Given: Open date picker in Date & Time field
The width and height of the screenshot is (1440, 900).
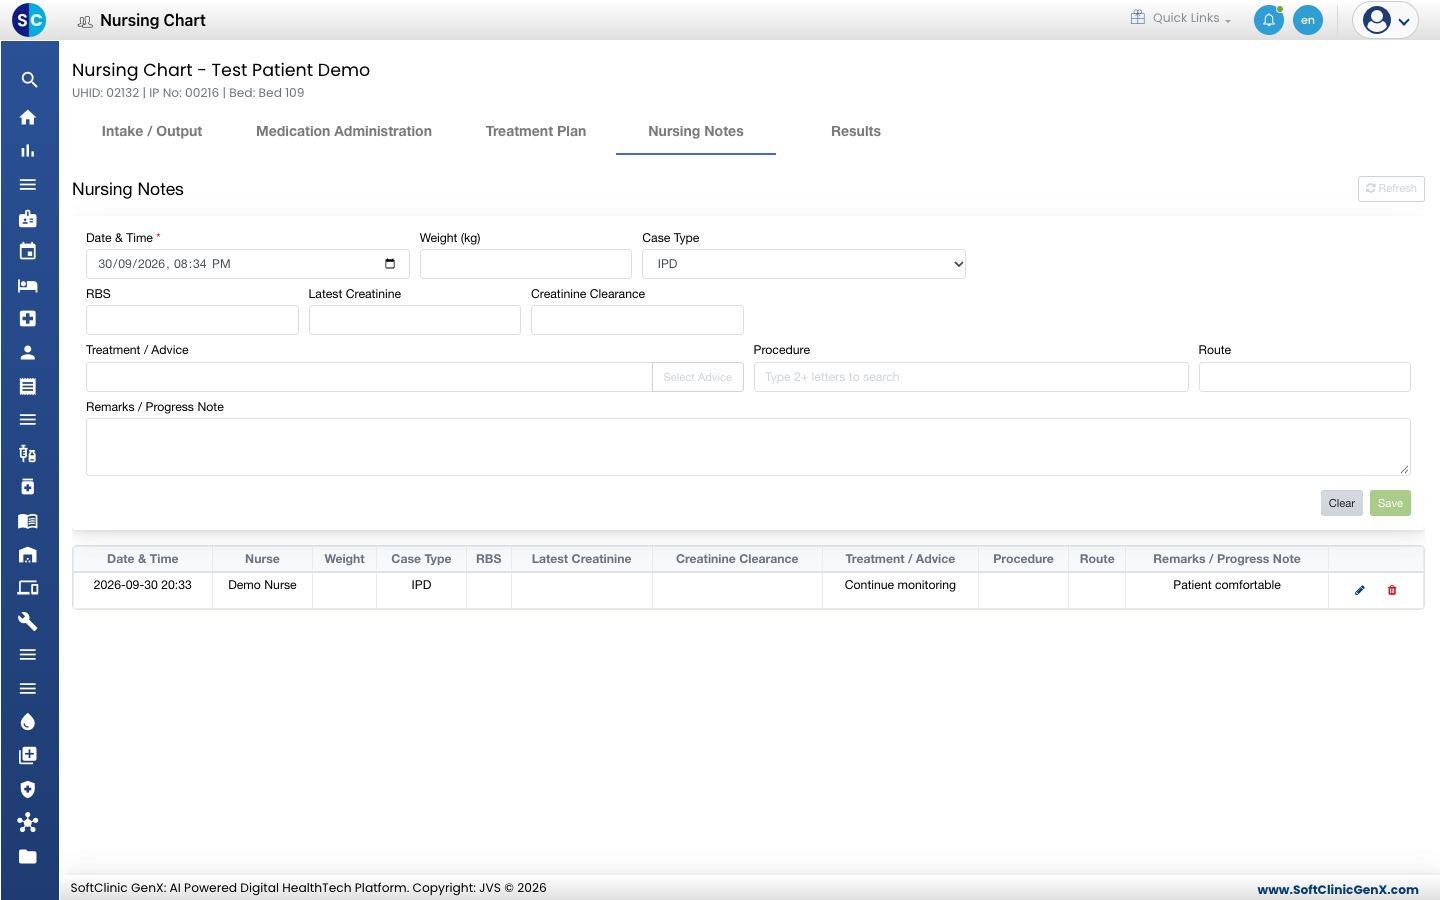Looking at the screenshot, I should tap(390, 264).
